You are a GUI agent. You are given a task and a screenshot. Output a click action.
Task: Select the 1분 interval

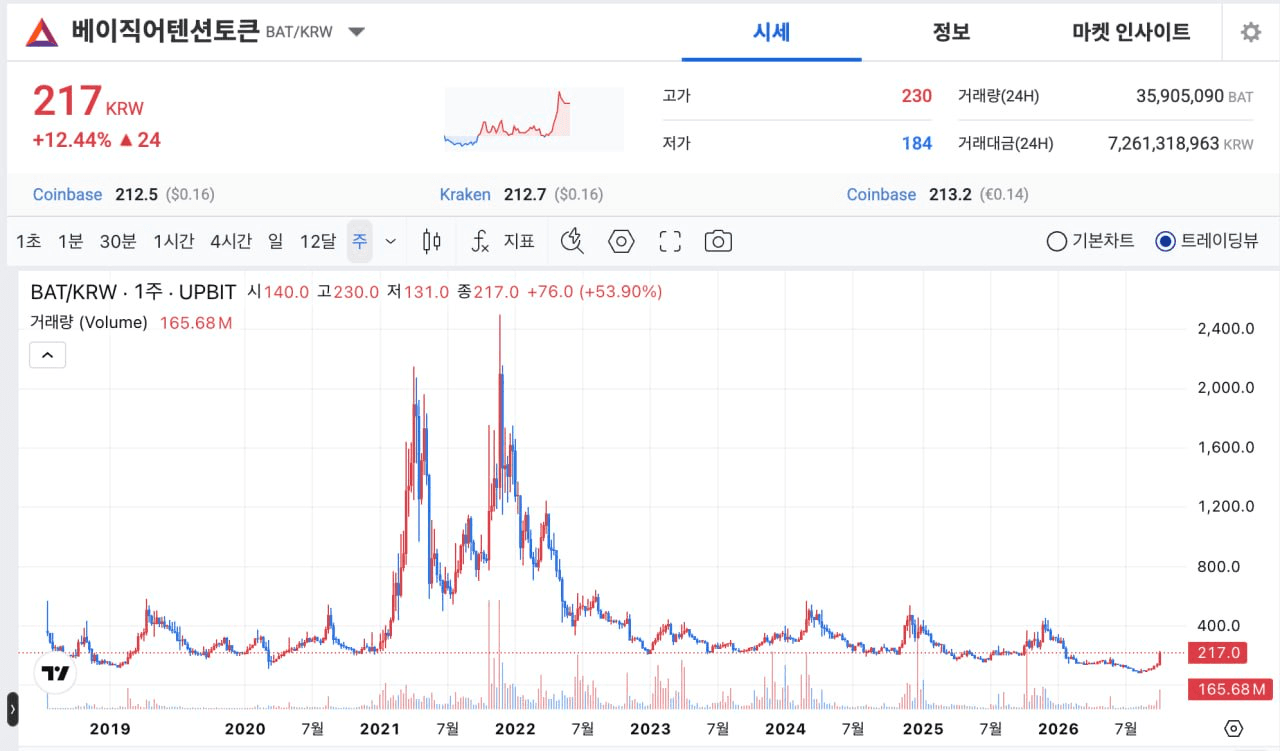(70, 241)
